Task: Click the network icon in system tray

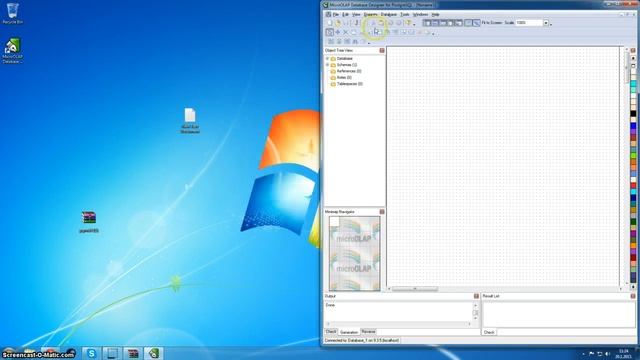Action: click(x=600, y=353)
